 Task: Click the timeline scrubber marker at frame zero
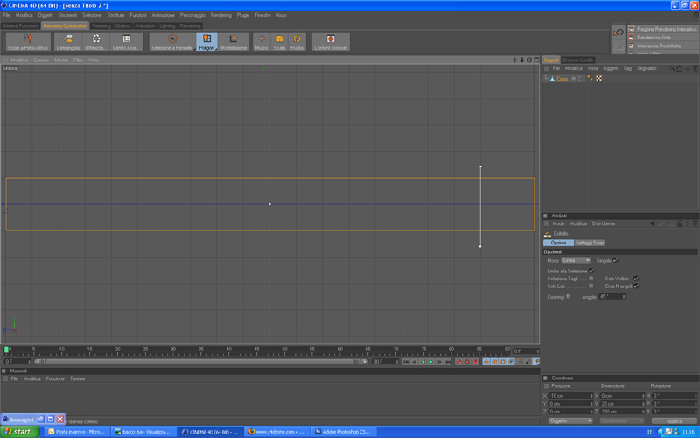(6, 350)
